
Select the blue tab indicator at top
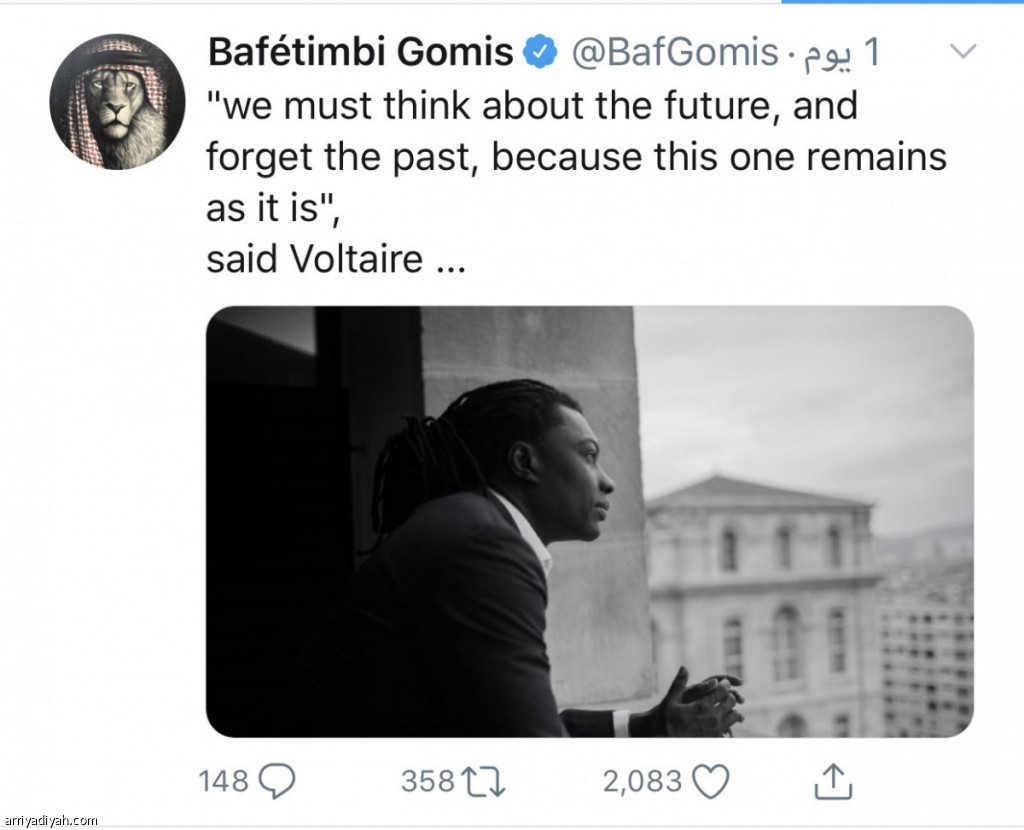[x=903, y=2]
